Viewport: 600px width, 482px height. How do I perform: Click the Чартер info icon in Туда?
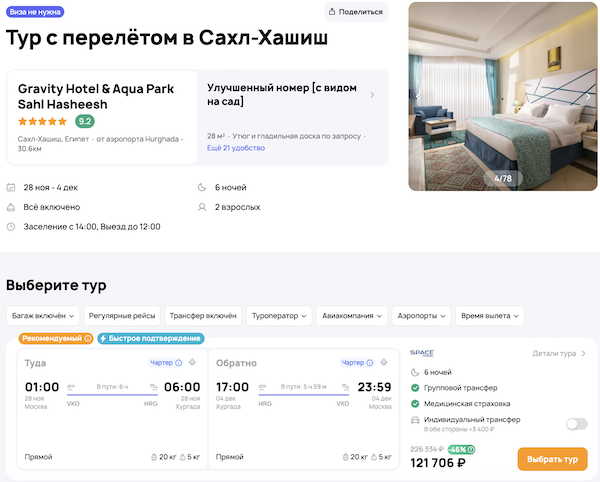(x=177, y=363)
